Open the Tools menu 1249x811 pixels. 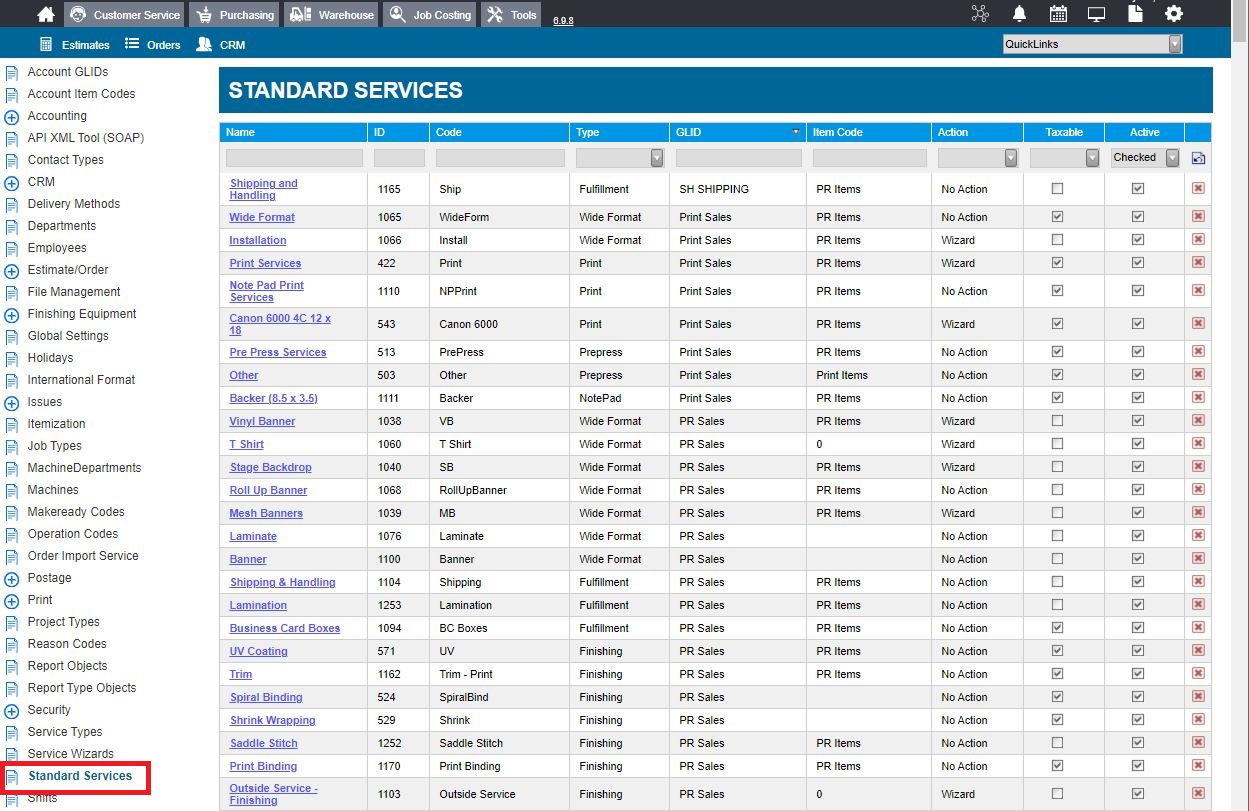coord(512,14)
